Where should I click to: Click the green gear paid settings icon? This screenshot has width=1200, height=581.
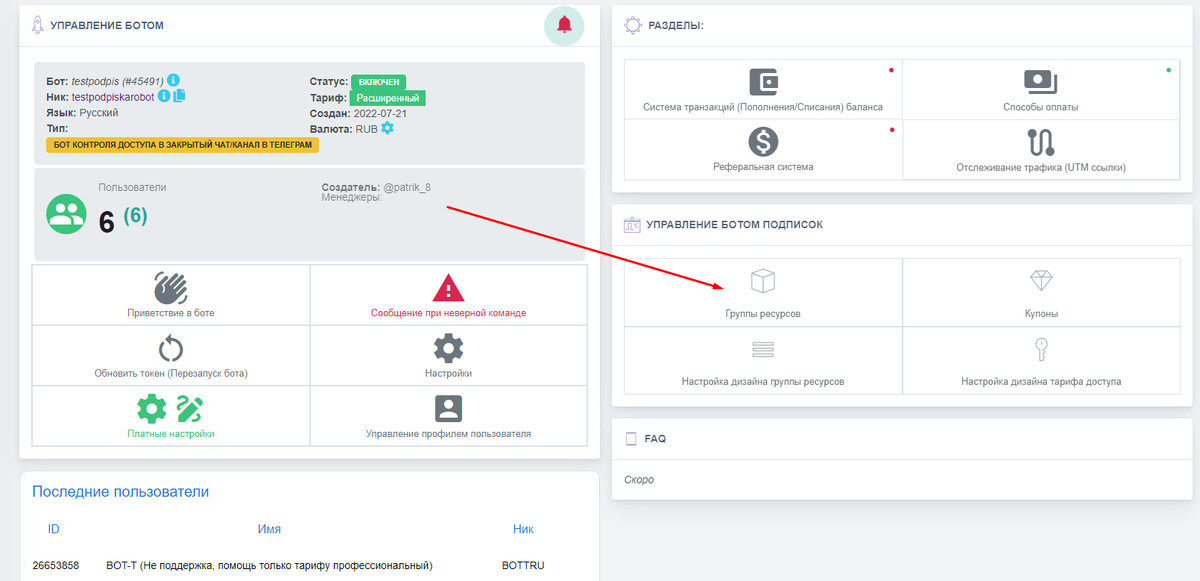coord(152,408)
